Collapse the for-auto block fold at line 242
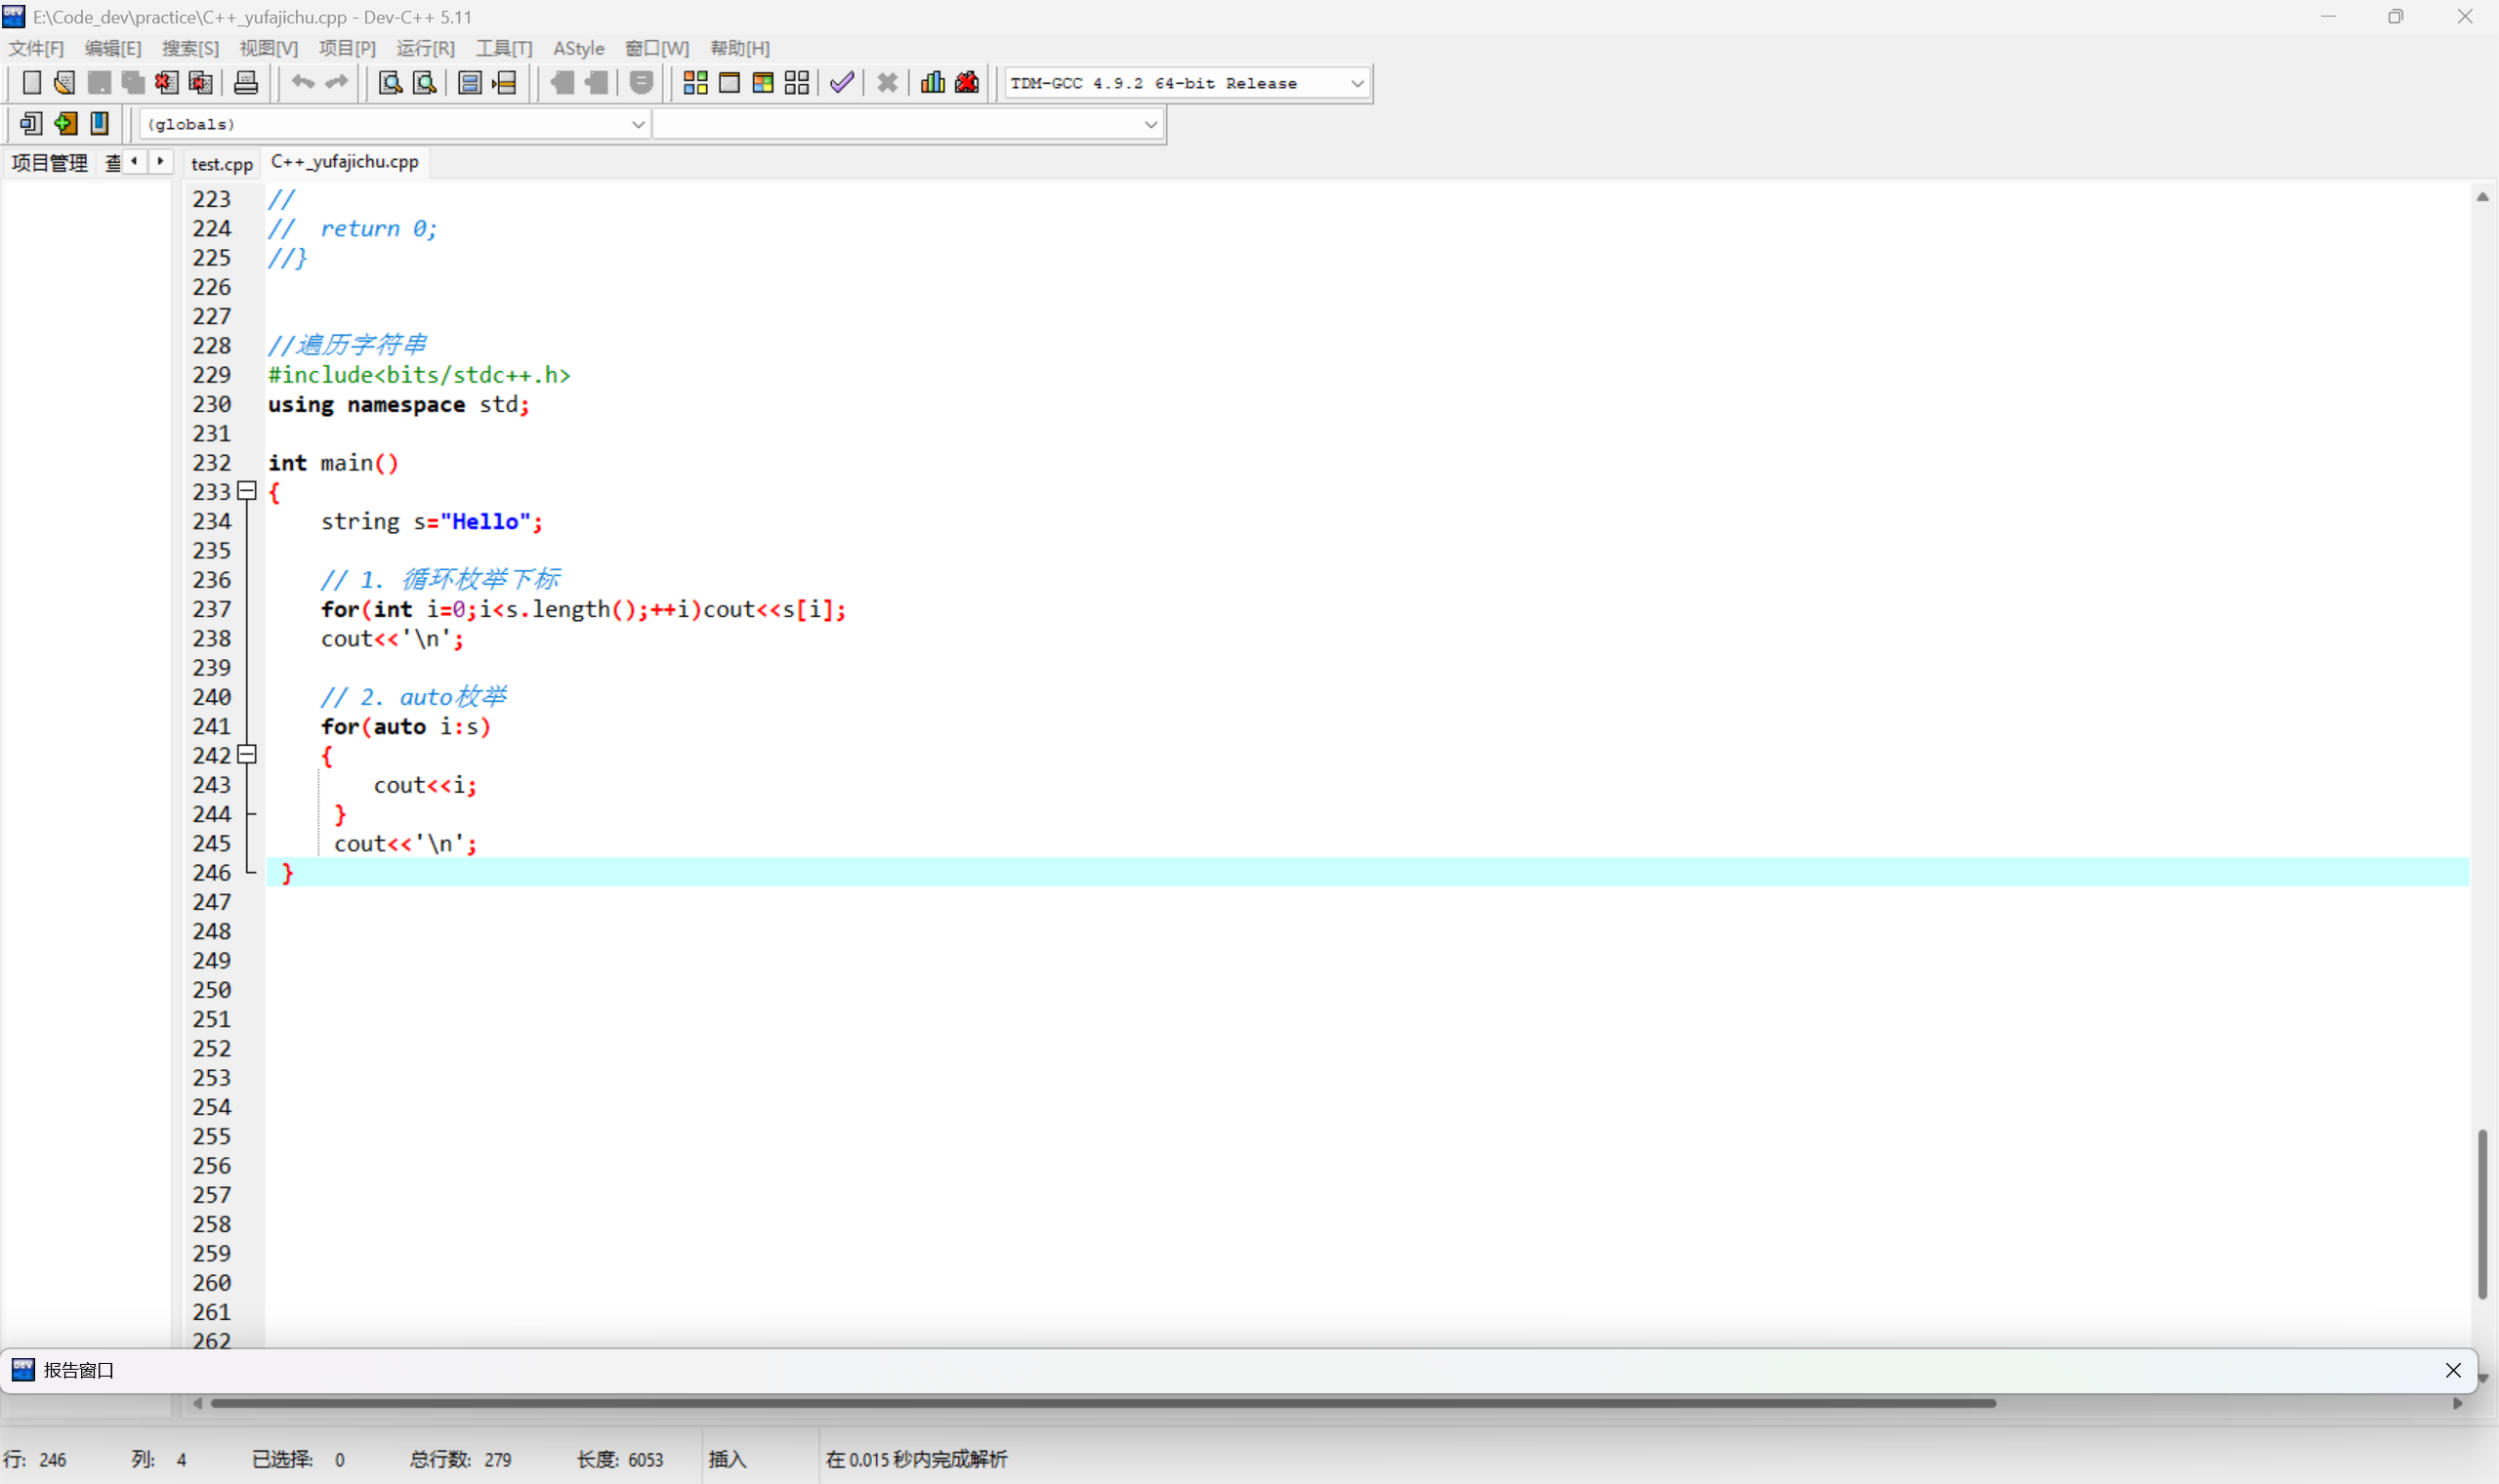The image size is (2499, 1484). 247,755
